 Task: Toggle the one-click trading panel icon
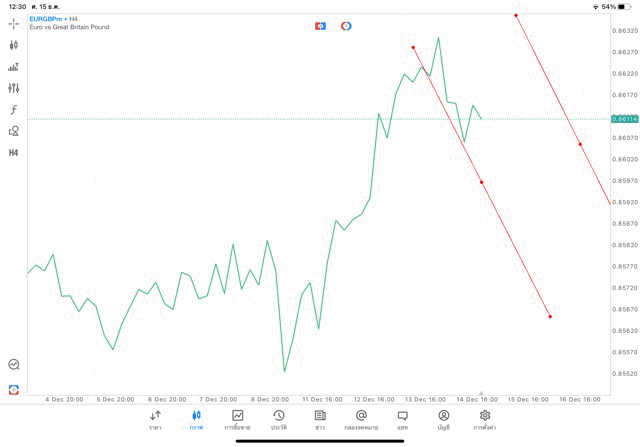(320, 26)
